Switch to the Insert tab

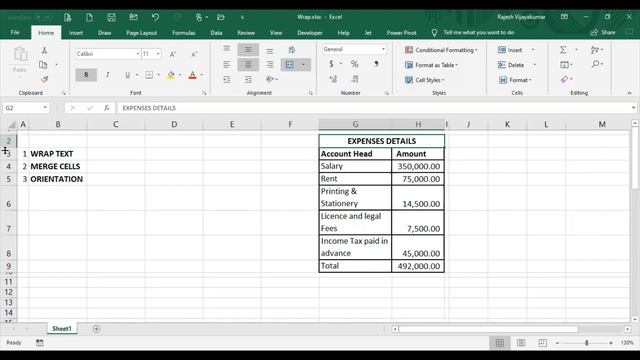[x=76, y=33]
